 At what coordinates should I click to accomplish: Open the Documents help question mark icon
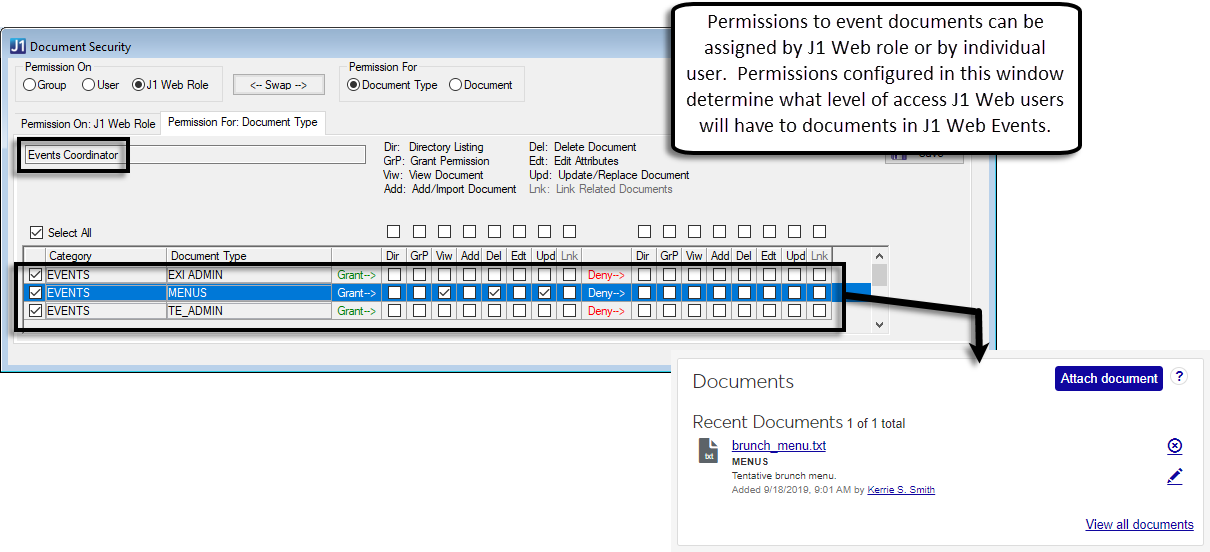1180,377
